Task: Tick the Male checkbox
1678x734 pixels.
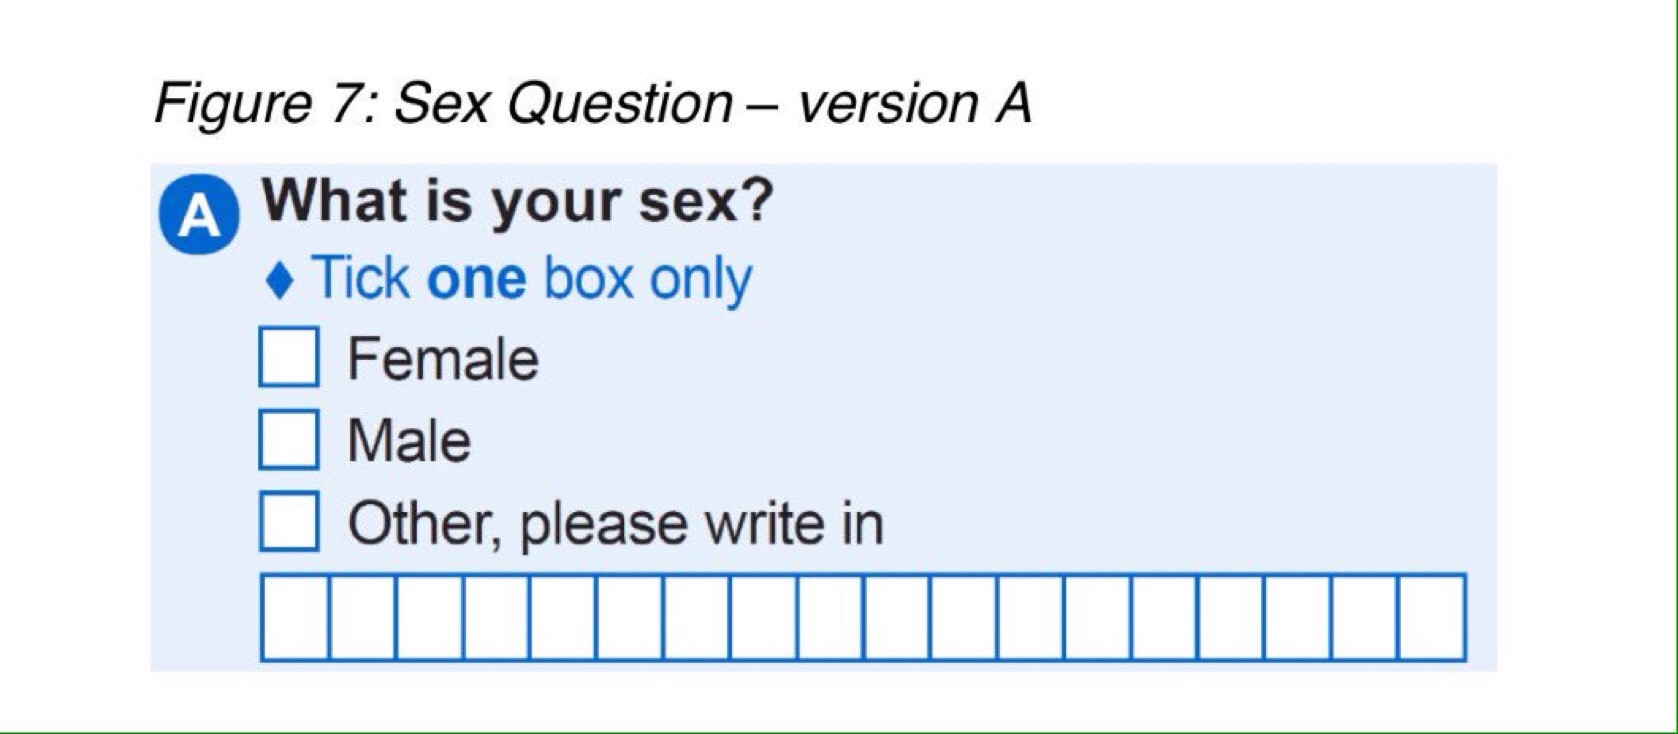Action: click(x=289, y=439)
